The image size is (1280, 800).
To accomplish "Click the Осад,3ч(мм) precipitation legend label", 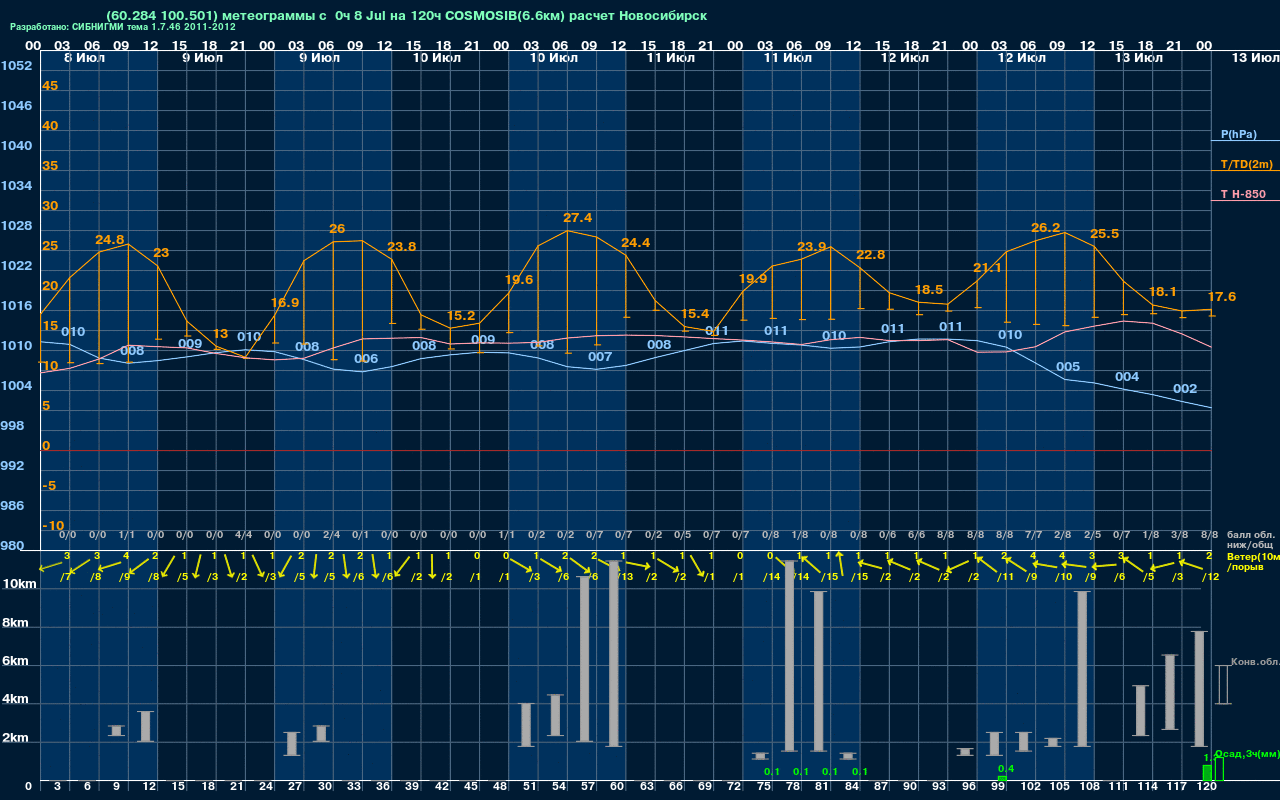I will tap(1246, 753).
